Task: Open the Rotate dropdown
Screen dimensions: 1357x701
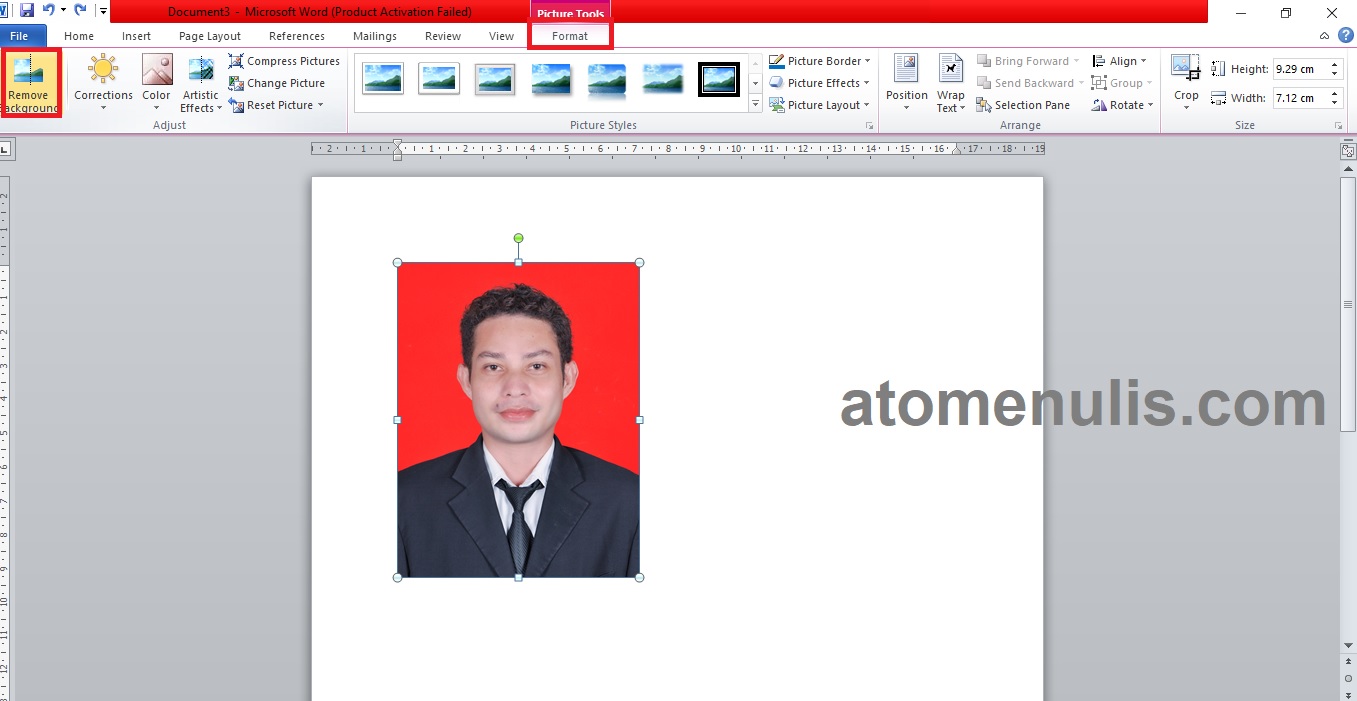Action: click(1121, 104)
